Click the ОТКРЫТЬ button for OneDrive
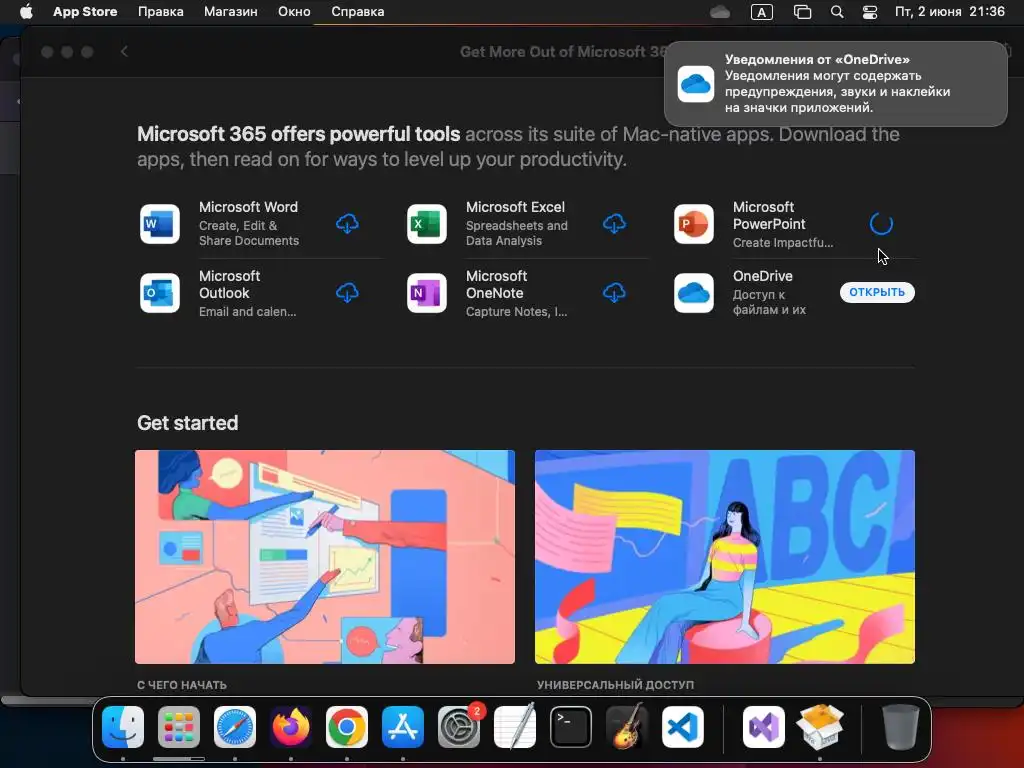This screenshot has height=768, width=1024. pyautogui.click(x=877, y=292)
